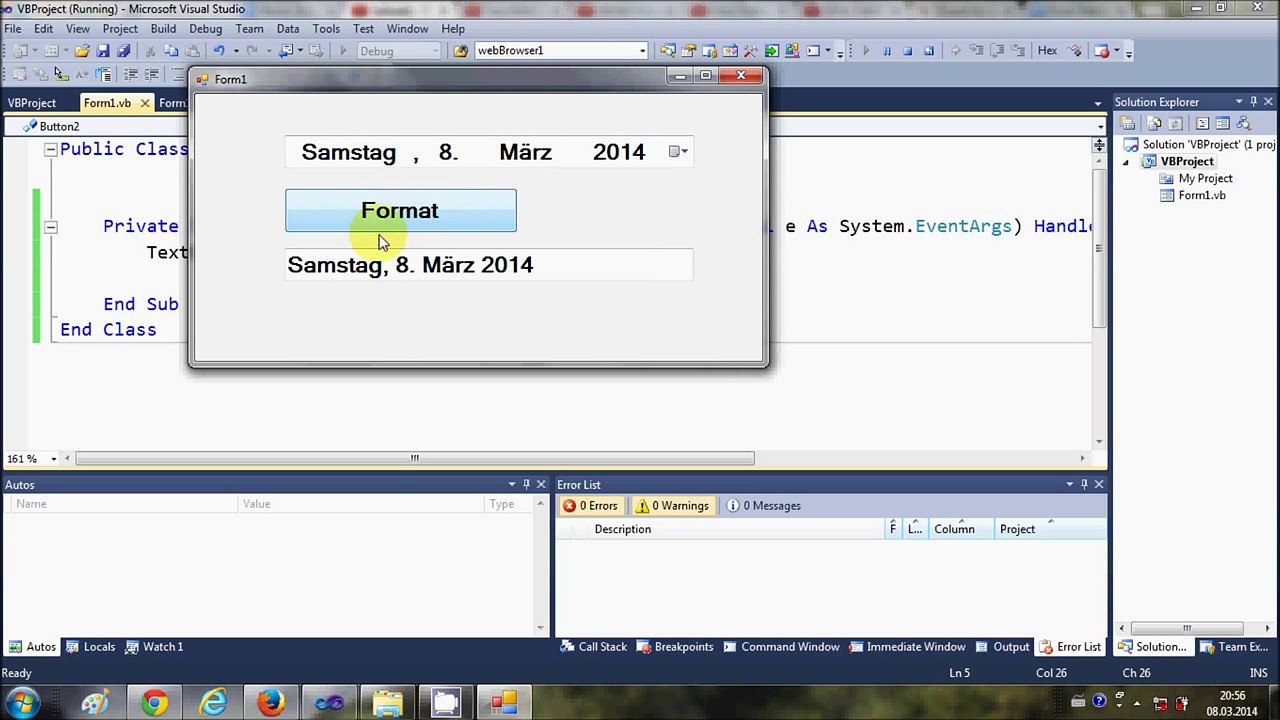
Task: Switch to the Watch 1 tab
Action: (x=154, y=647)
